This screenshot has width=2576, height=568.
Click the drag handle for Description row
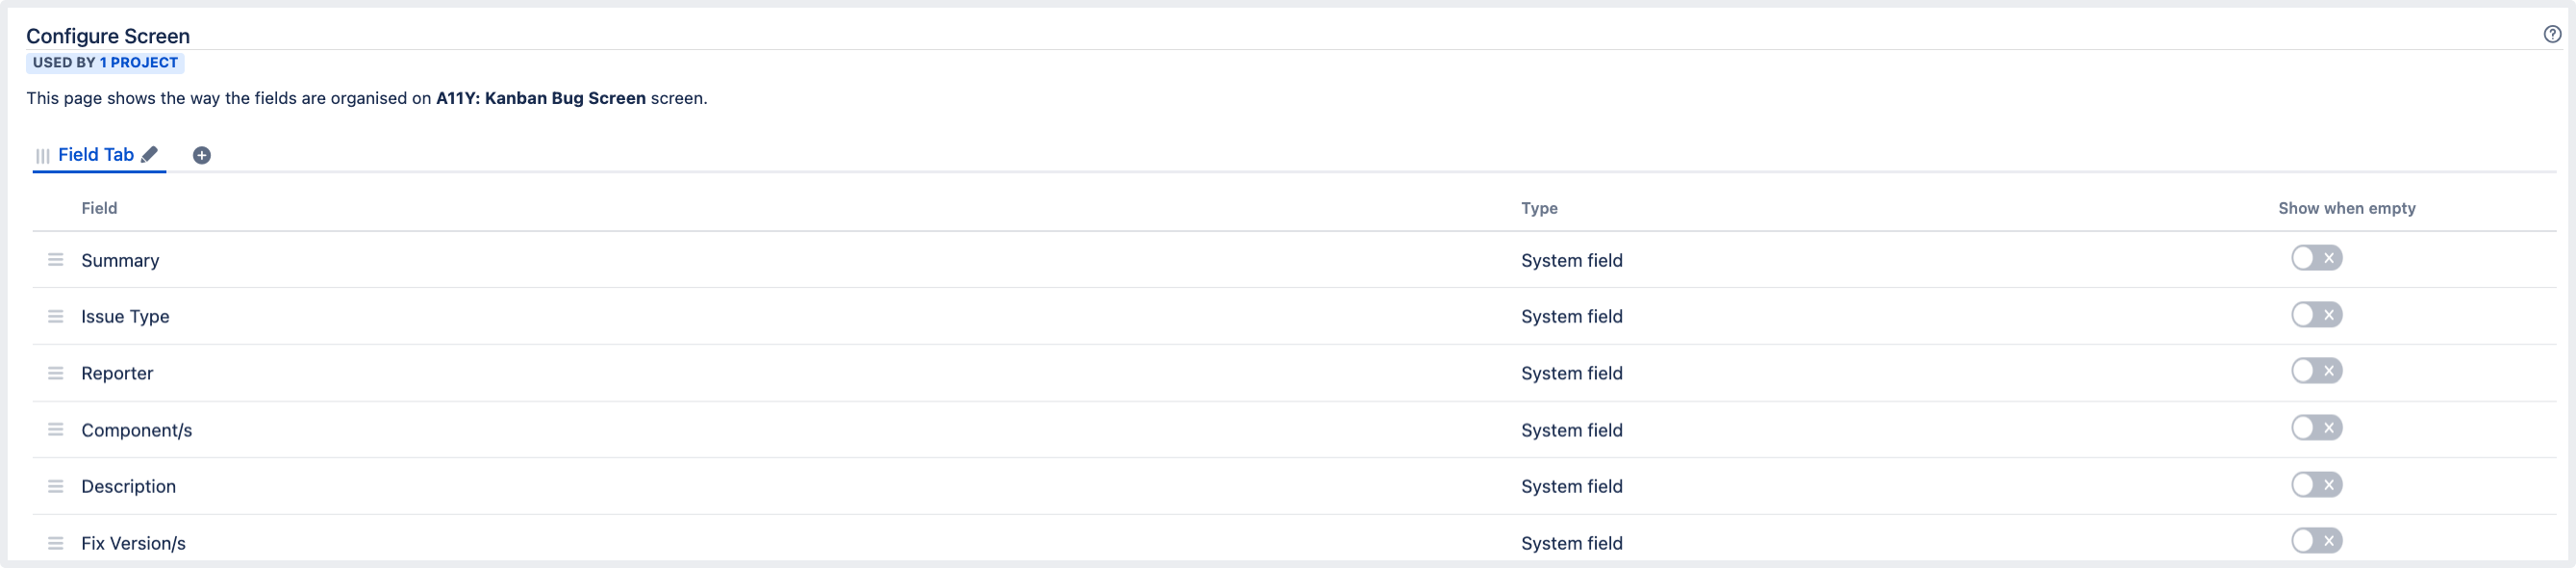tap(56, 486)
